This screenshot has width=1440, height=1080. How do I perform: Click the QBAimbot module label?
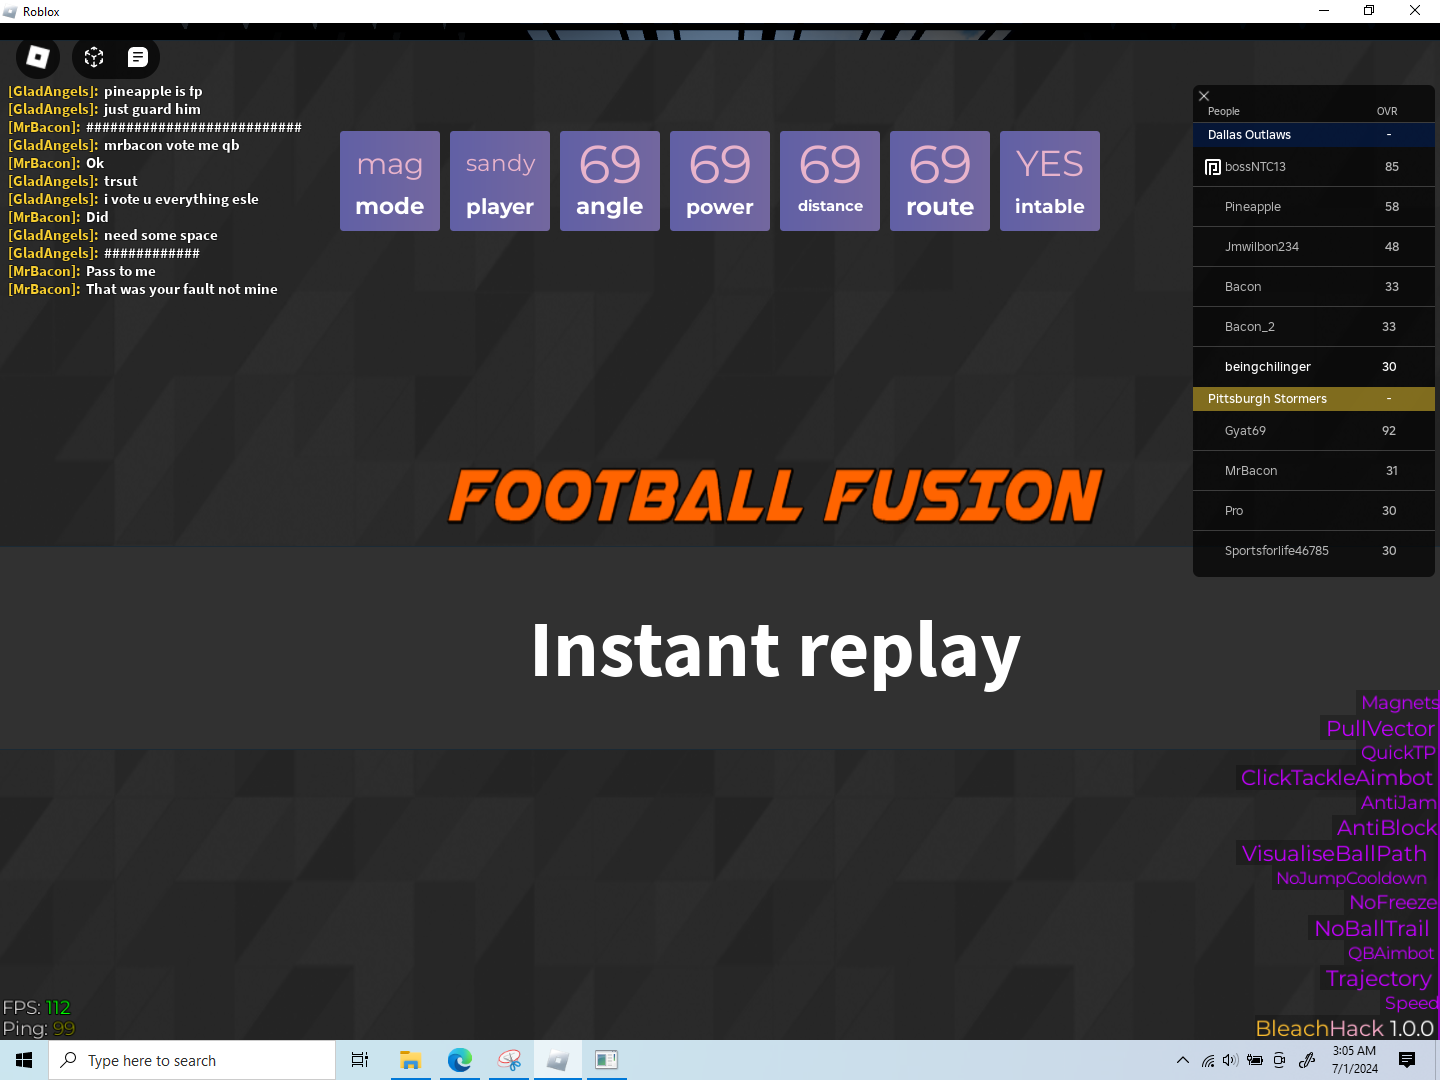click(1390, 953)
